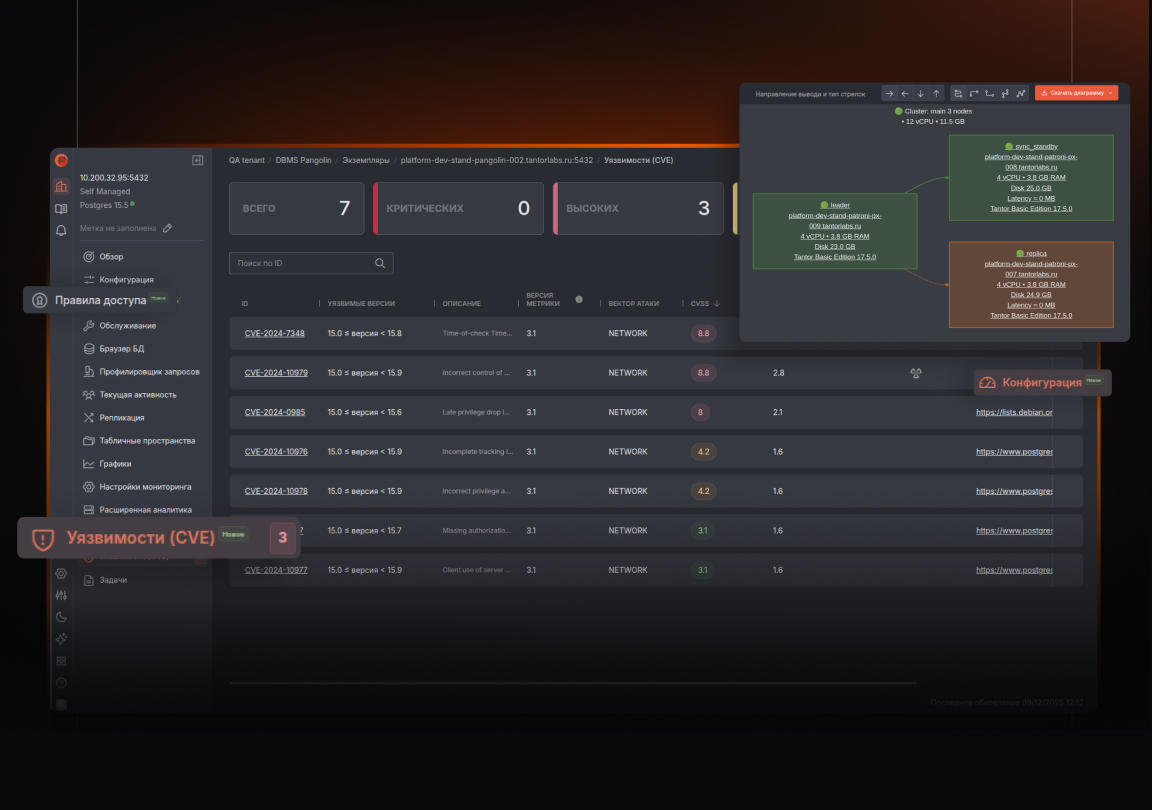Open the CVE-2024-7348 link
The image size is (1152, 810).
[274, 334]
